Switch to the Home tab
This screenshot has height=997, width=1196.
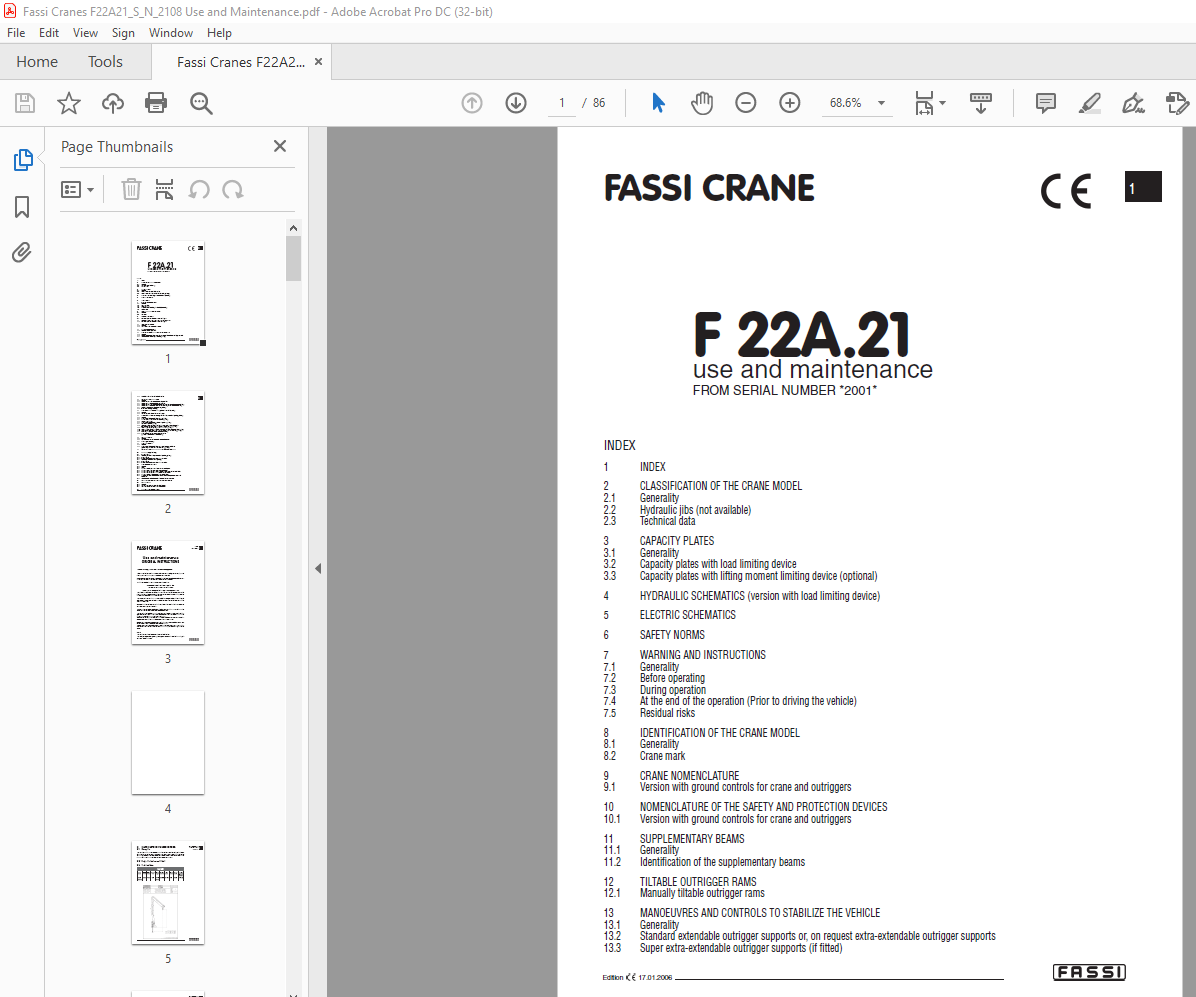click(37, 62)
